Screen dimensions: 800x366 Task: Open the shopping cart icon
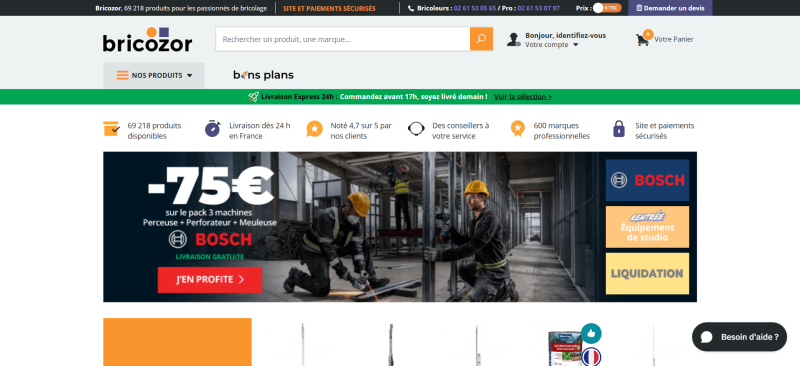[x=642, y=39]
